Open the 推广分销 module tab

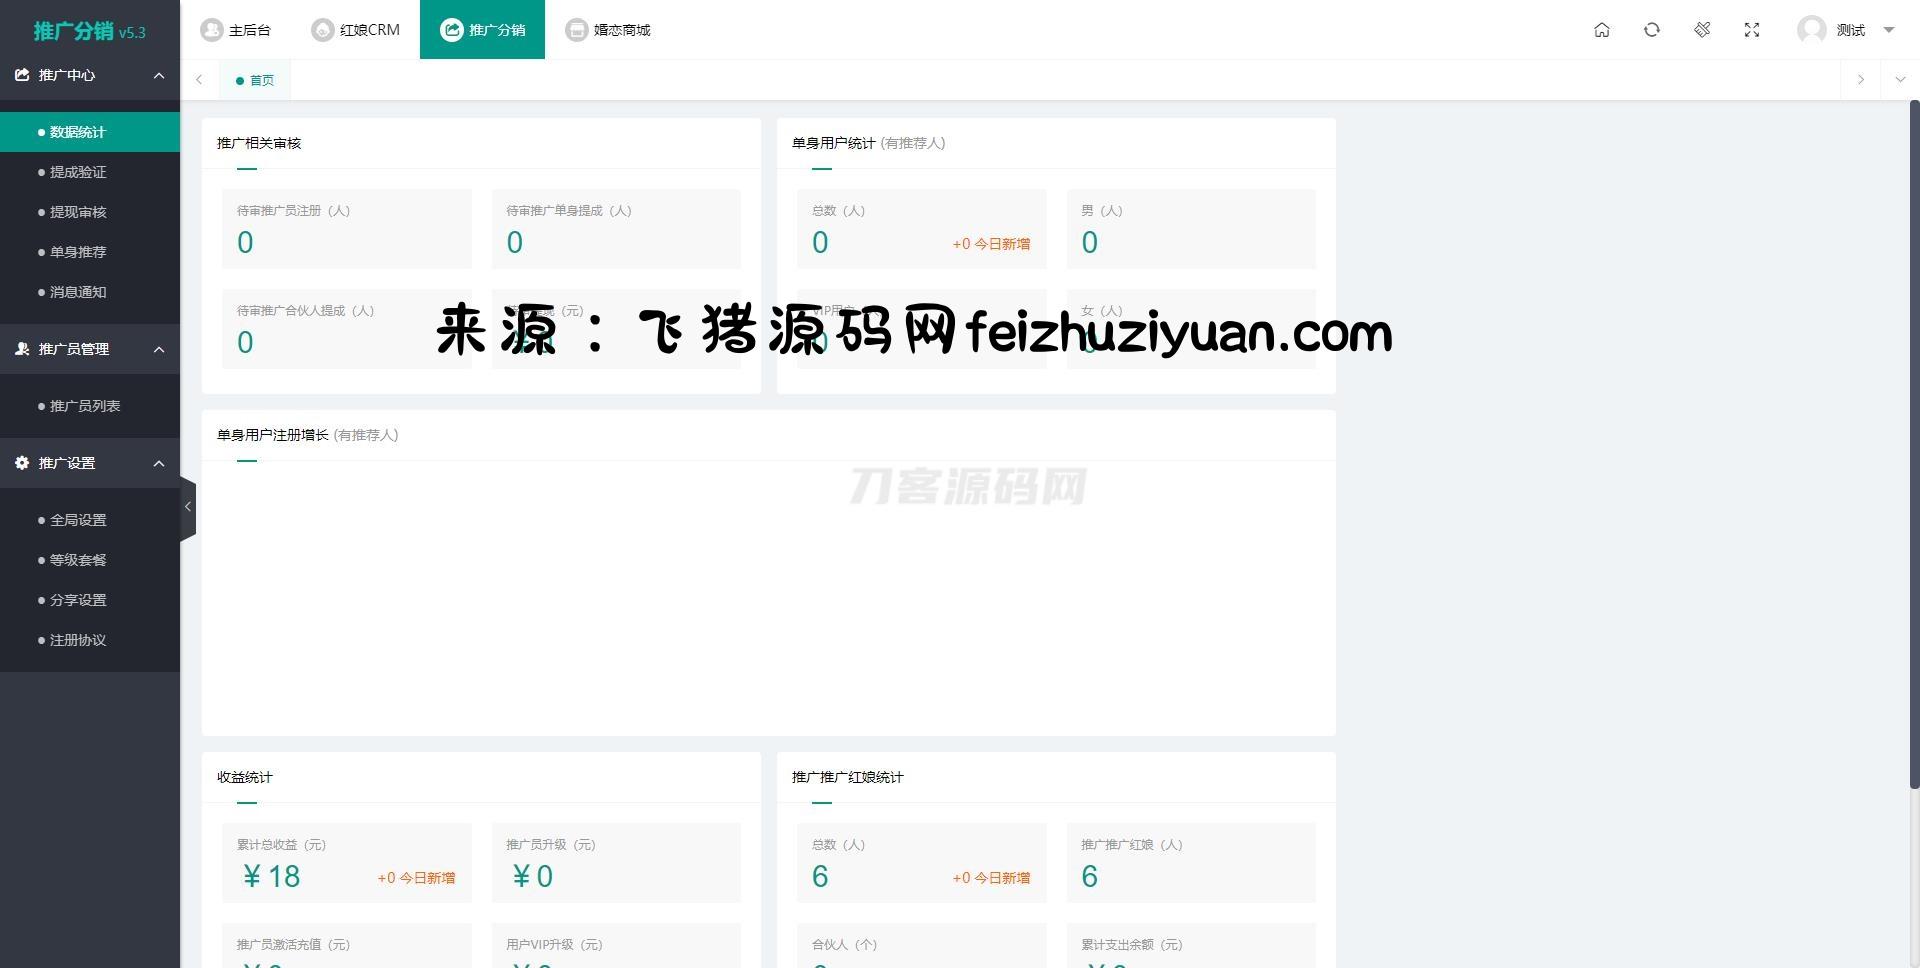click(x=482, y=30)
